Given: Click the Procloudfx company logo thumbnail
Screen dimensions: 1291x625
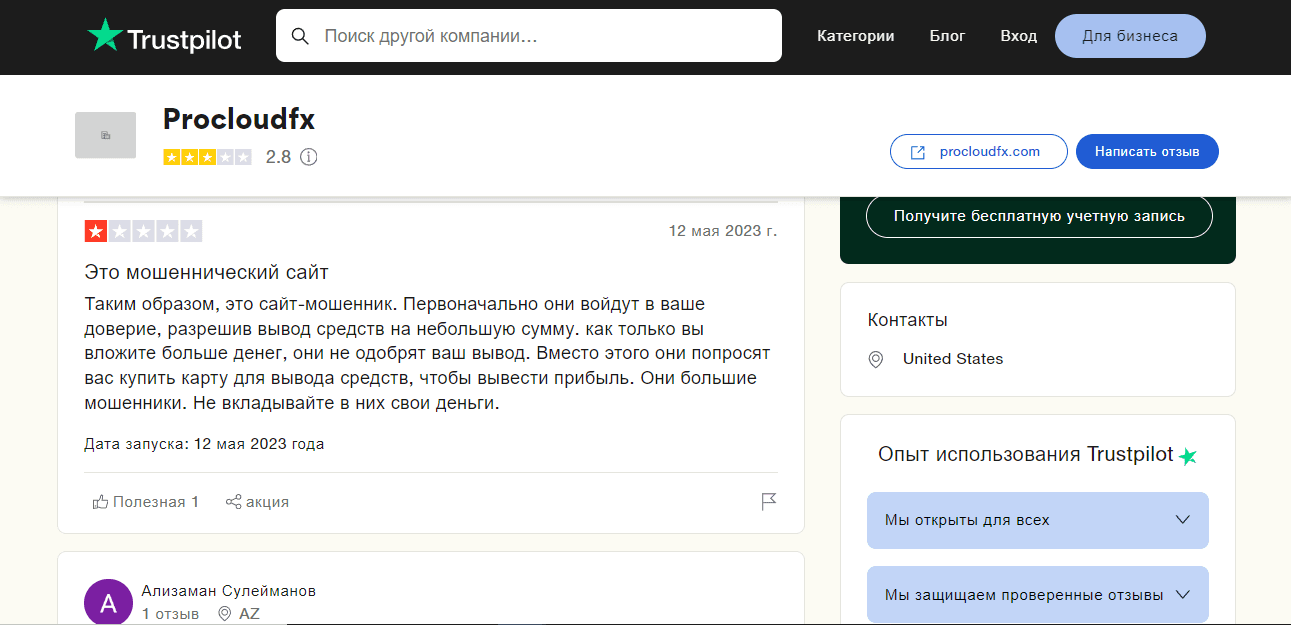Looking at the screenshot, I should point(105,135).
